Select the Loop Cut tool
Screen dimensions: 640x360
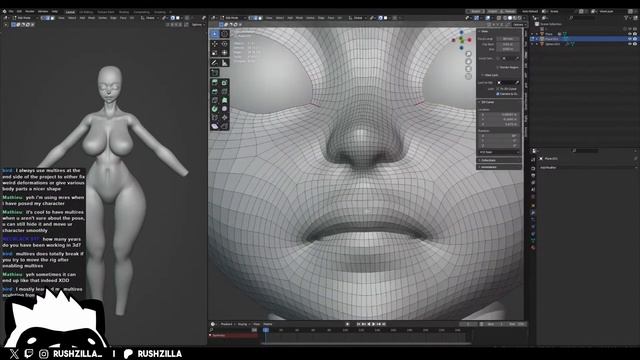coord(224,91)
